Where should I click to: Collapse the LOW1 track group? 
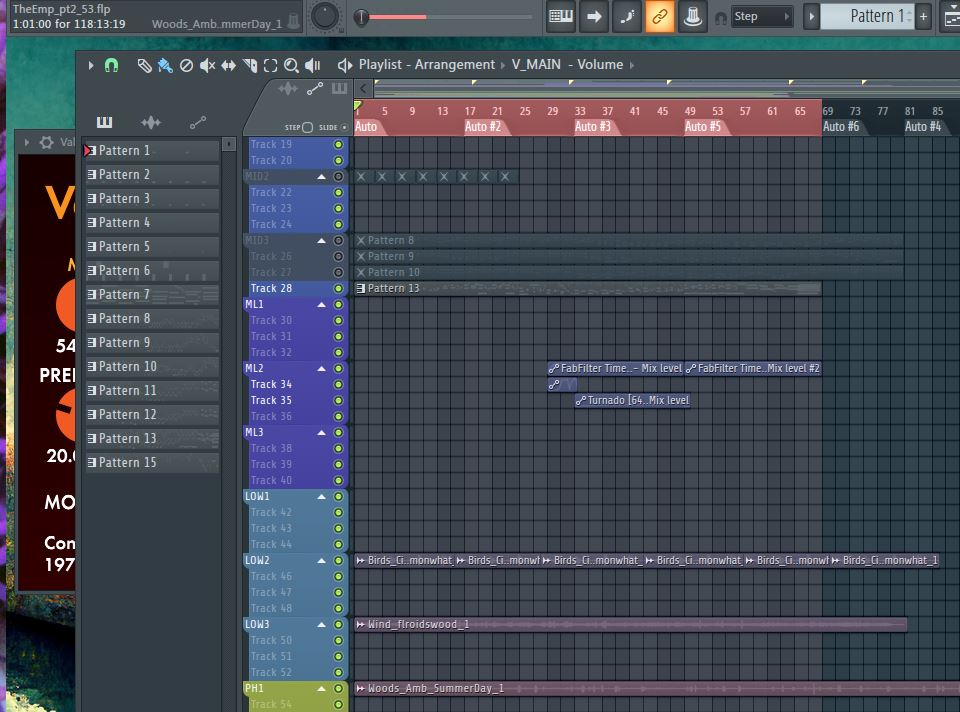coord(321,497)
